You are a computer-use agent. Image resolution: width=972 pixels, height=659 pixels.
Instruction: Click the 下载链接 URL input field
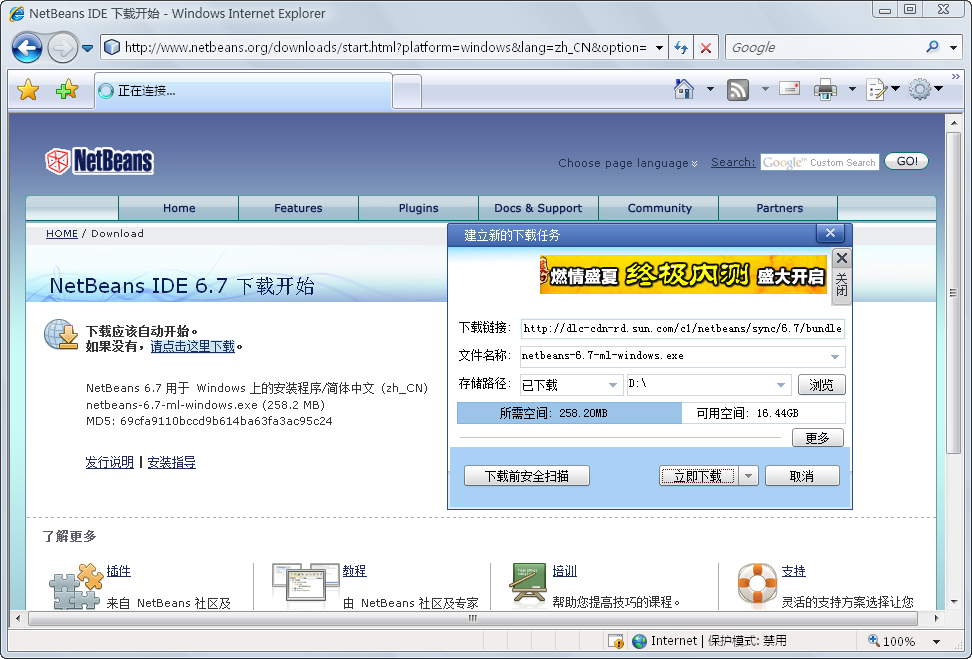[x=682, y=328]
